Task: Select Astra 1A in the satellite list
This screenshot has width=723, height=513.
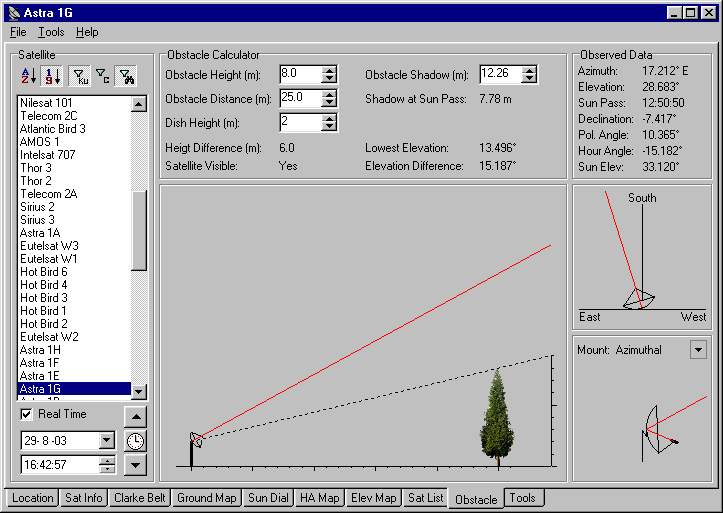Action: tap(74, 233)
